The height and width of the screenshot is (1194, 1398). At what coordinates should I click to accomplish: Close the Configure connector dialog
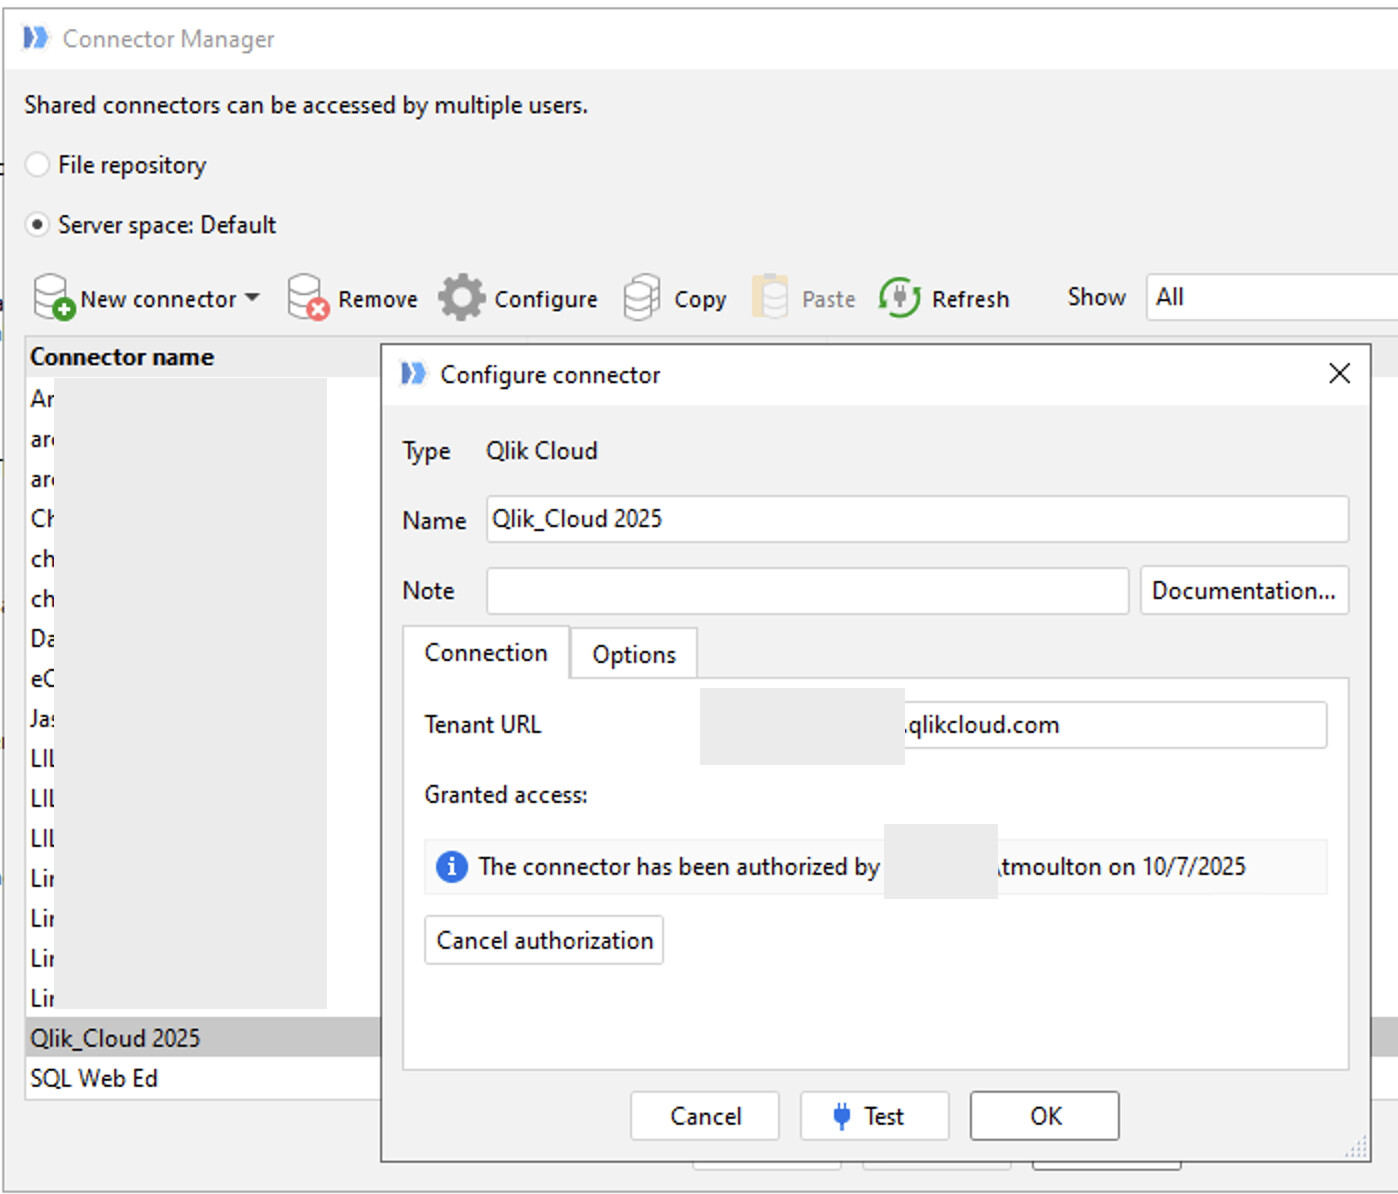pos(1339,374)
